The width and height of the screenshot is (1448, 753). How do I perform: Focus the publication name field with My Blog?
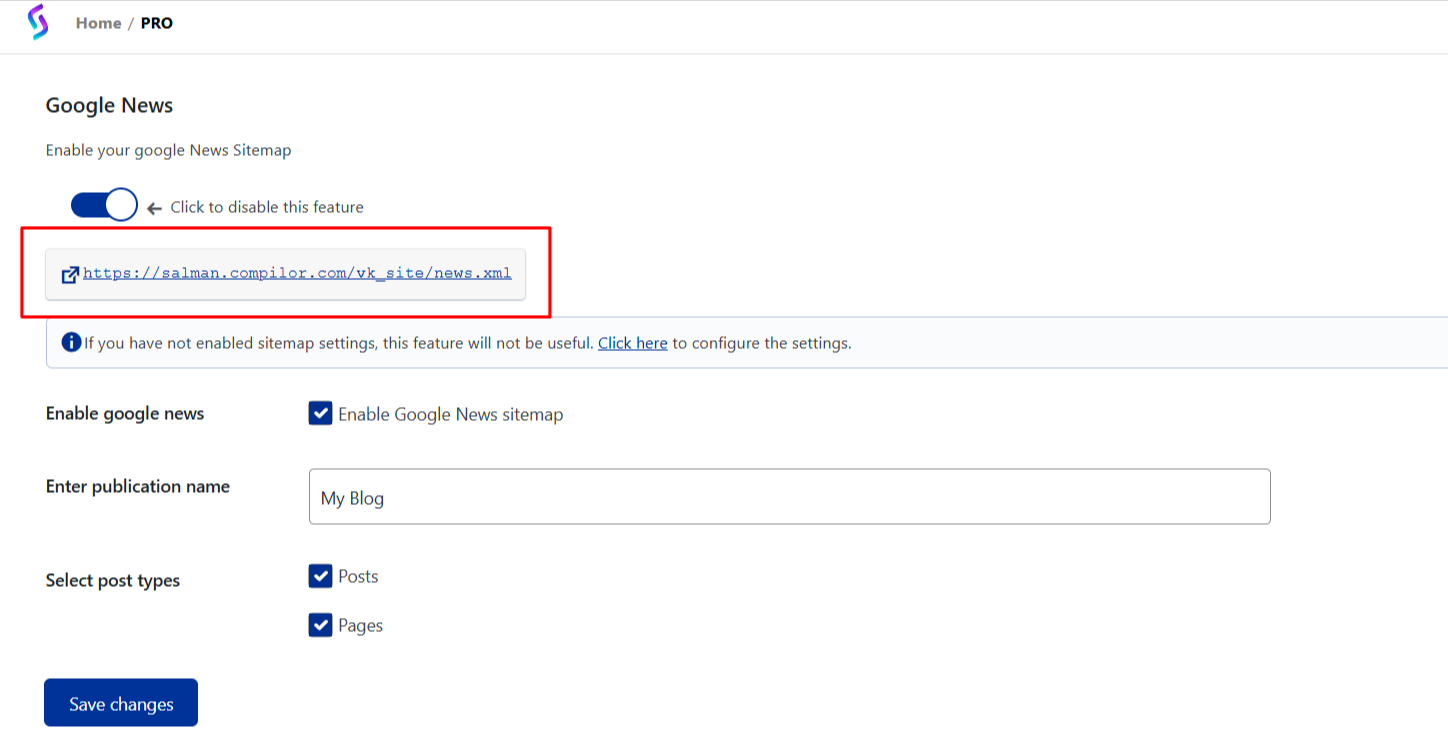point(789,497)
